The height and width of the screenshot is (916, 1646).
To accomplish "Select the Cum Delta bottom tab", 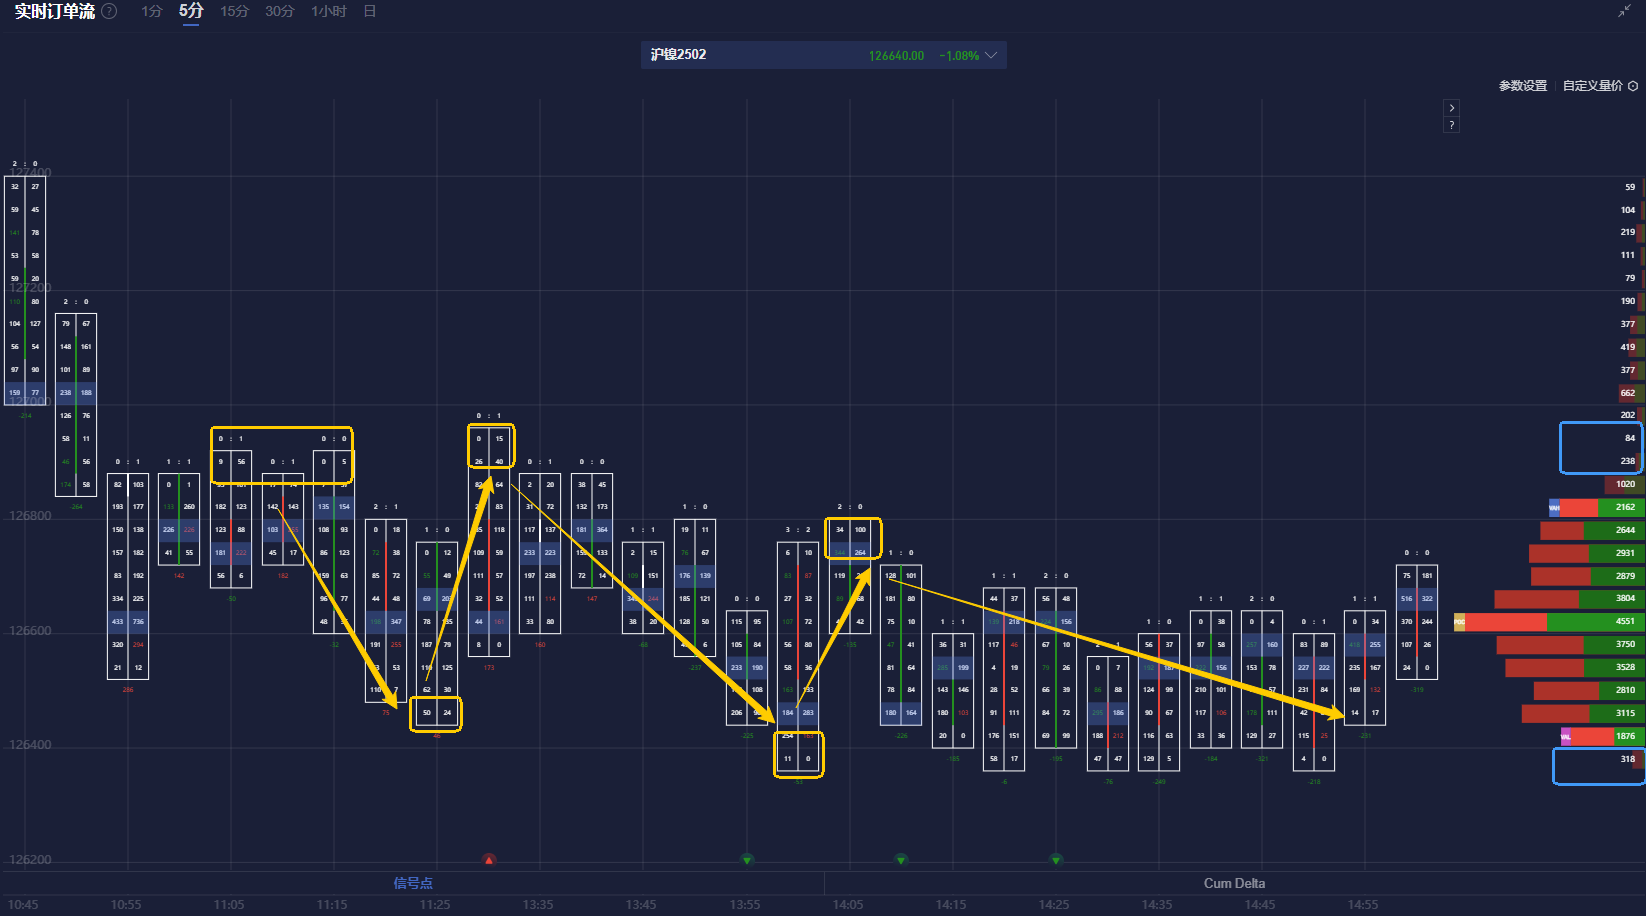I will pyautogui.click(x=1234, y=883).
